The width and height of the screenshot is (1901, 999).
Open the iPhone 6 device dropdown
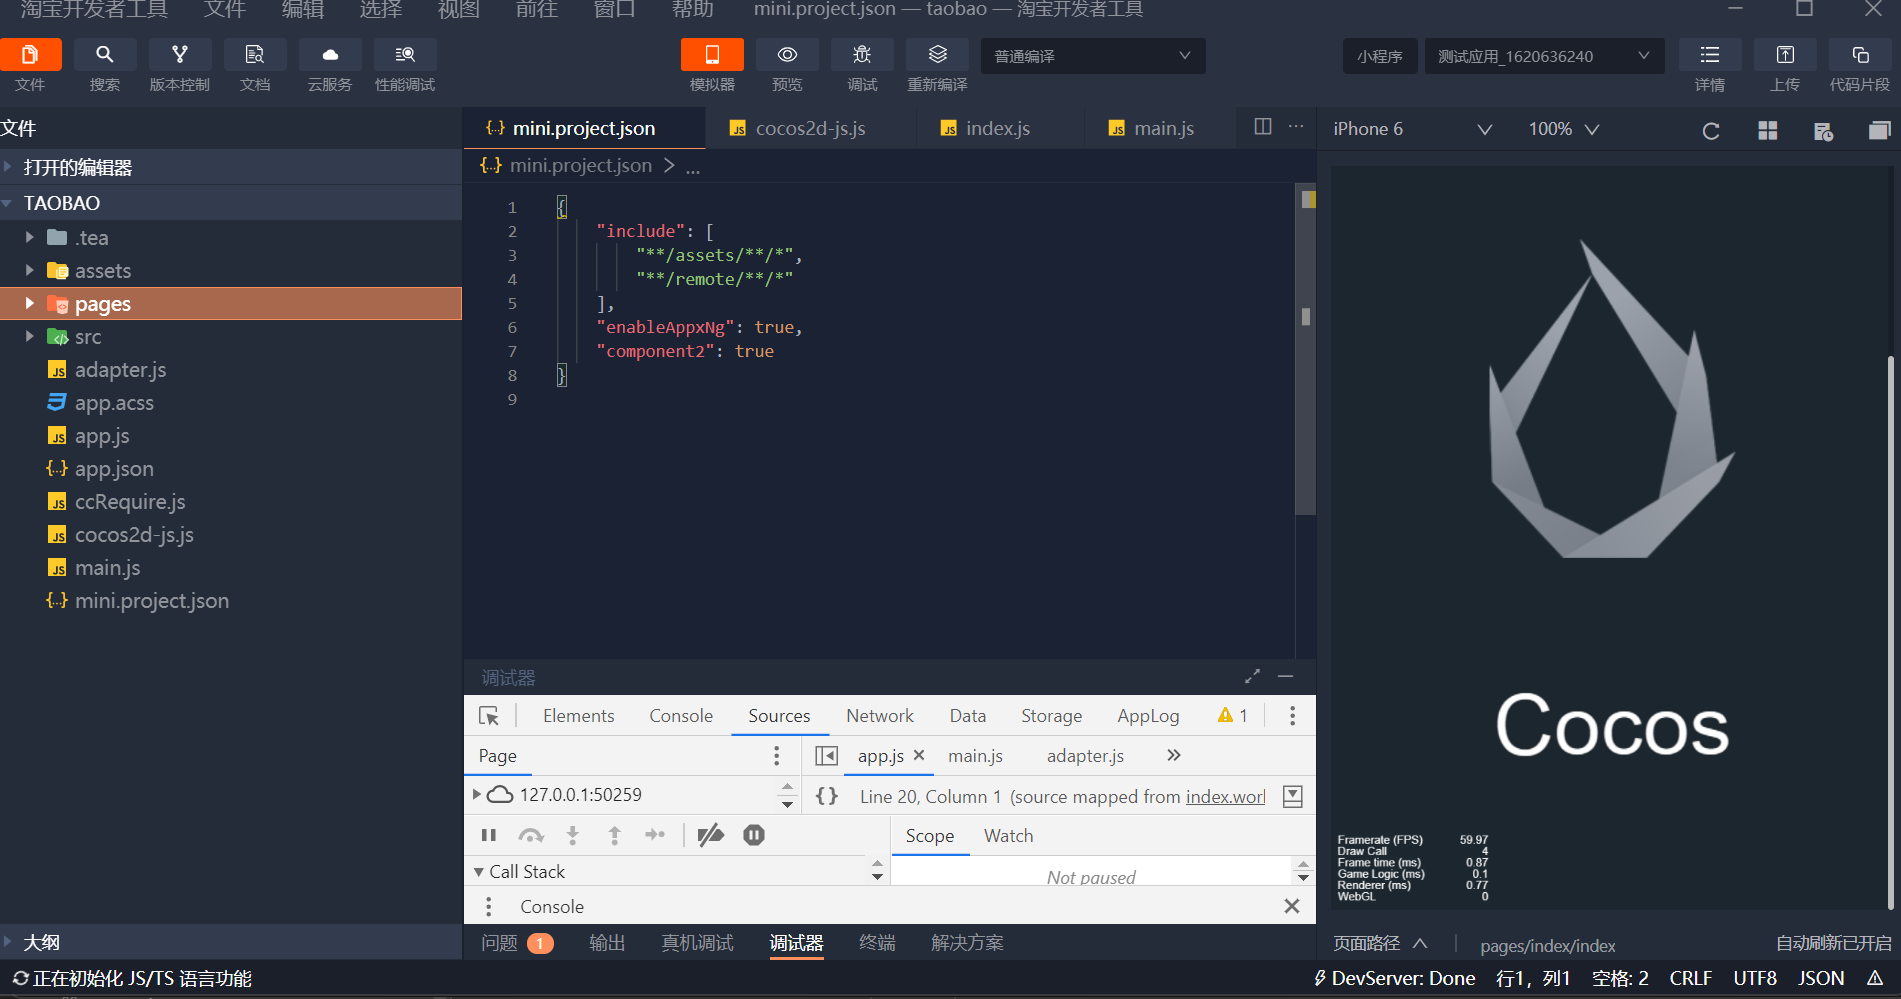(x=1412, y=129)
